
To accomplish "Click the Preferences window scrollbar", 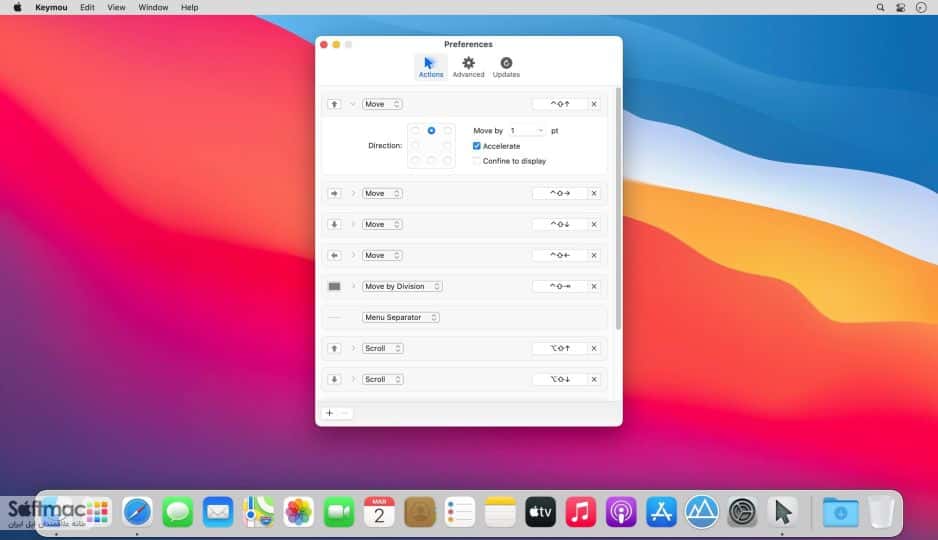I will click(618, 208).
